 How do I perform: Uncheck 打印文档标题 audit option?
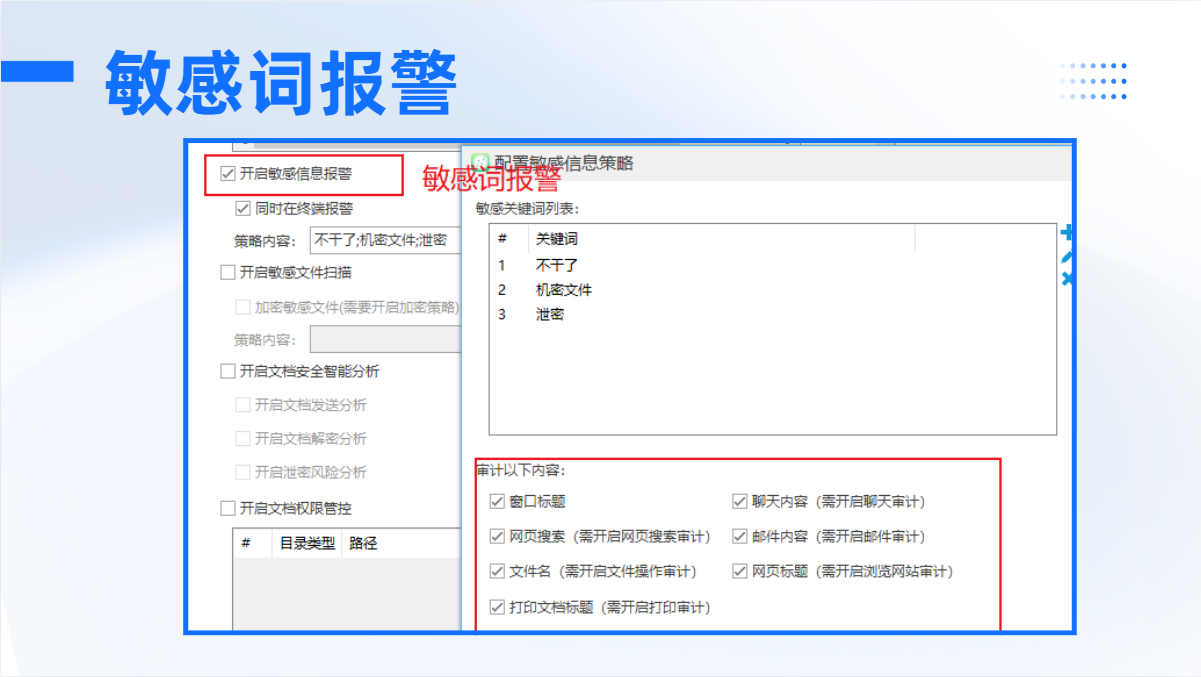point(497,607)
